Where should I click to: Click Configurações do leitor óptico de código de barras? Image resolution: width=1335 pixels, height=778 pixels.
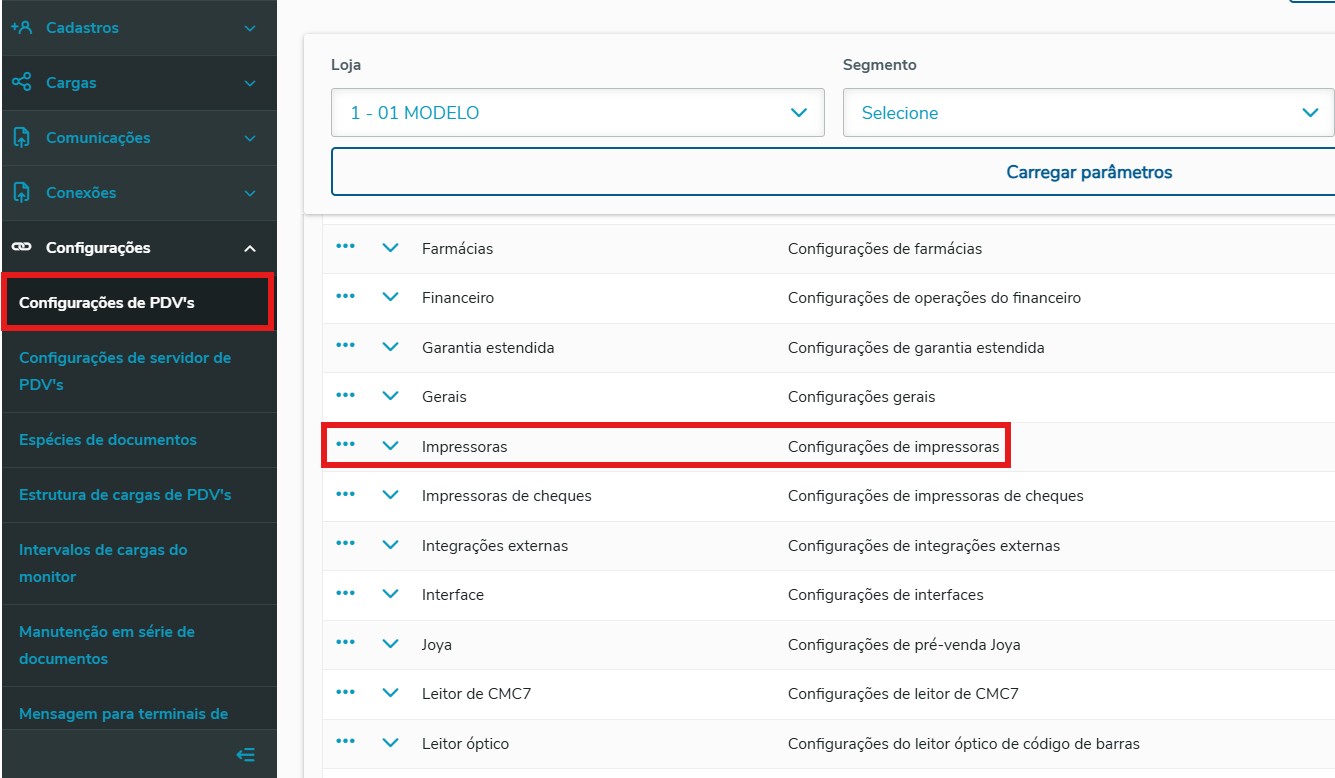(964, 744)
